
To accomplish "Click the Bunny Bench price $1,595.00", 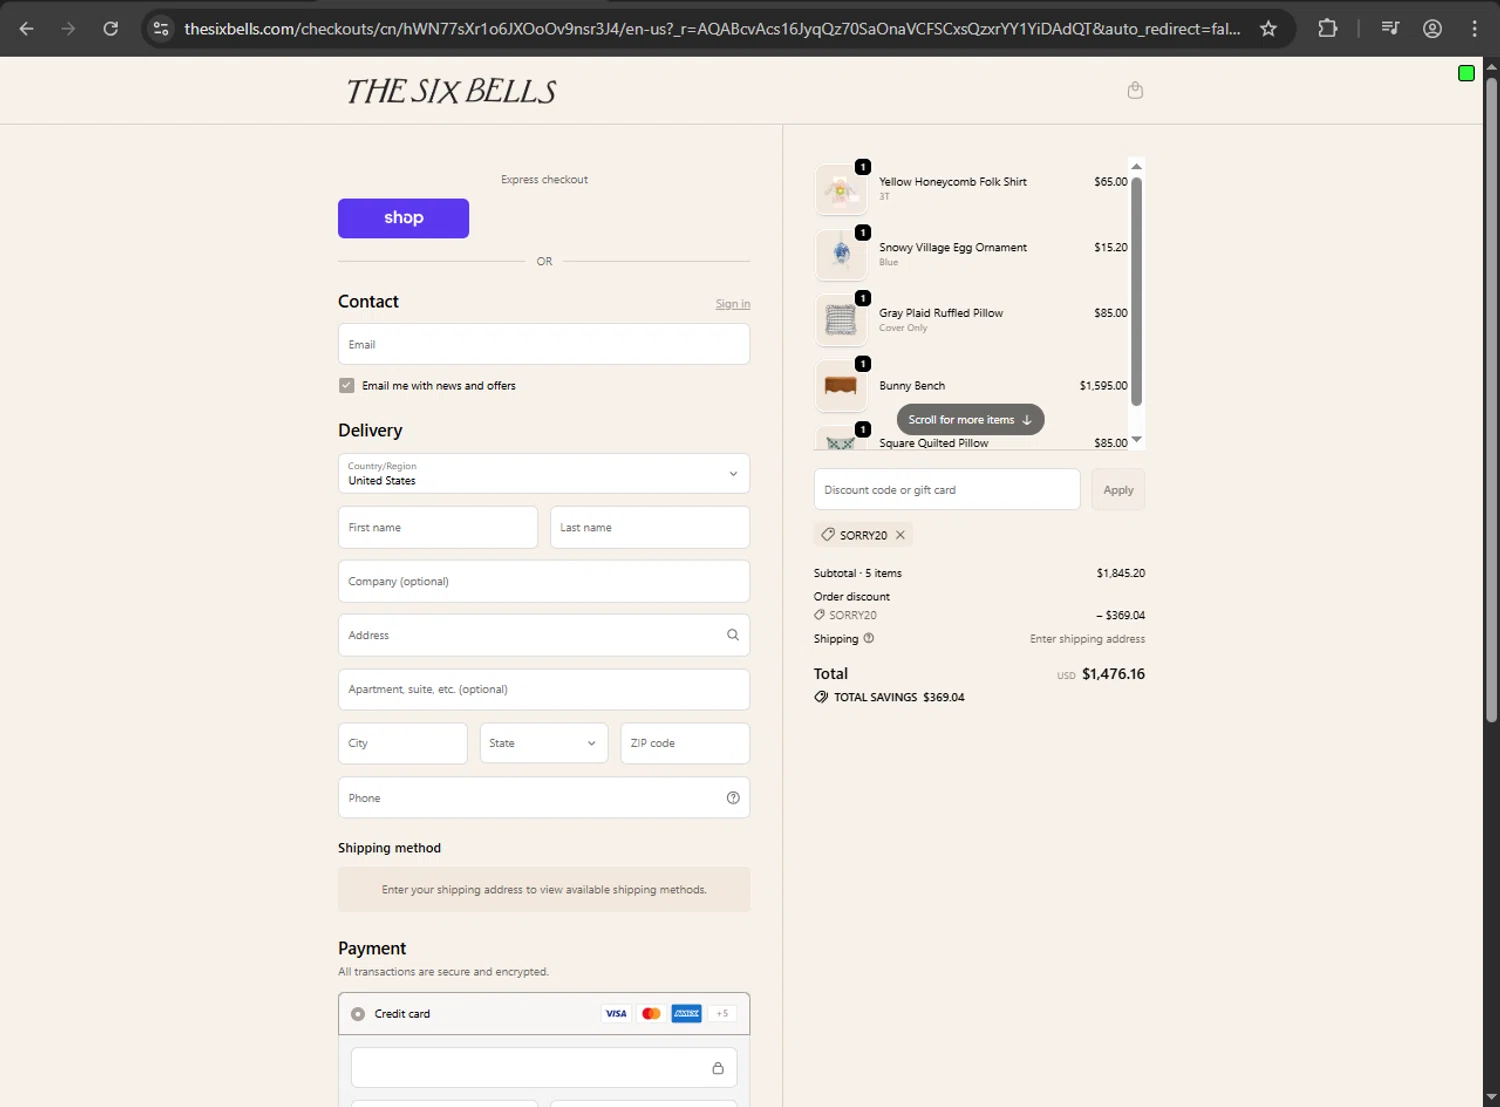I will [1103, 386].
